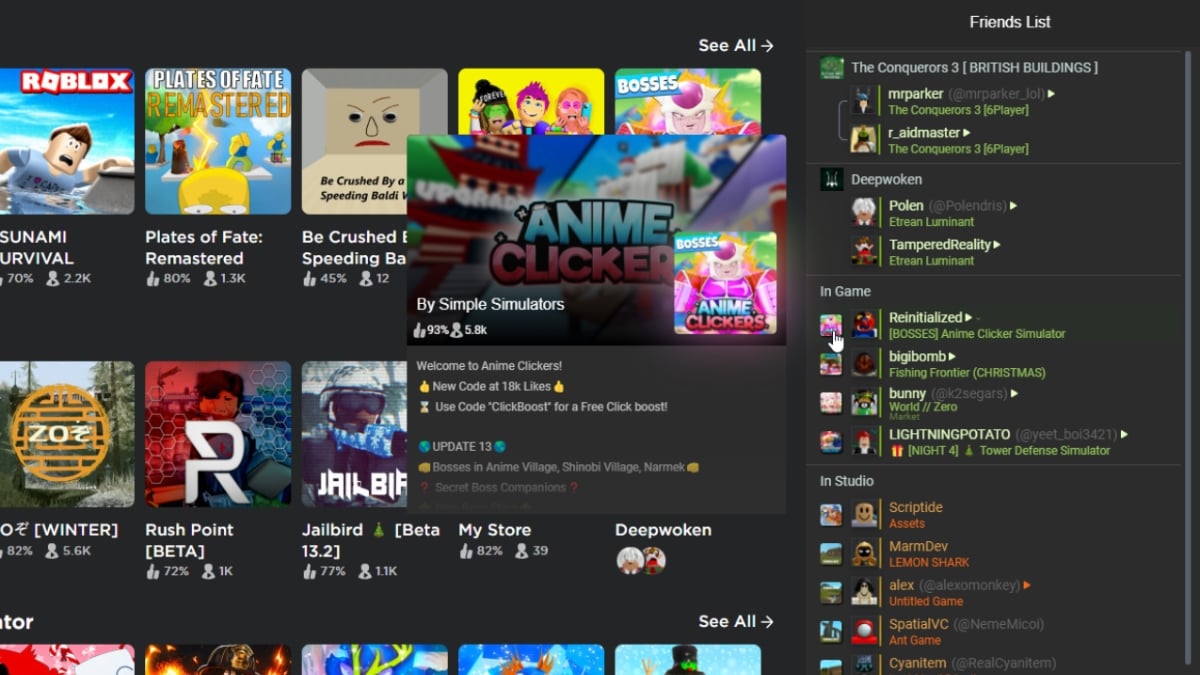Expand alex's arrow in the In Studio section
The width and height of the screenshot is (1200, 675).
(1026, 584)
